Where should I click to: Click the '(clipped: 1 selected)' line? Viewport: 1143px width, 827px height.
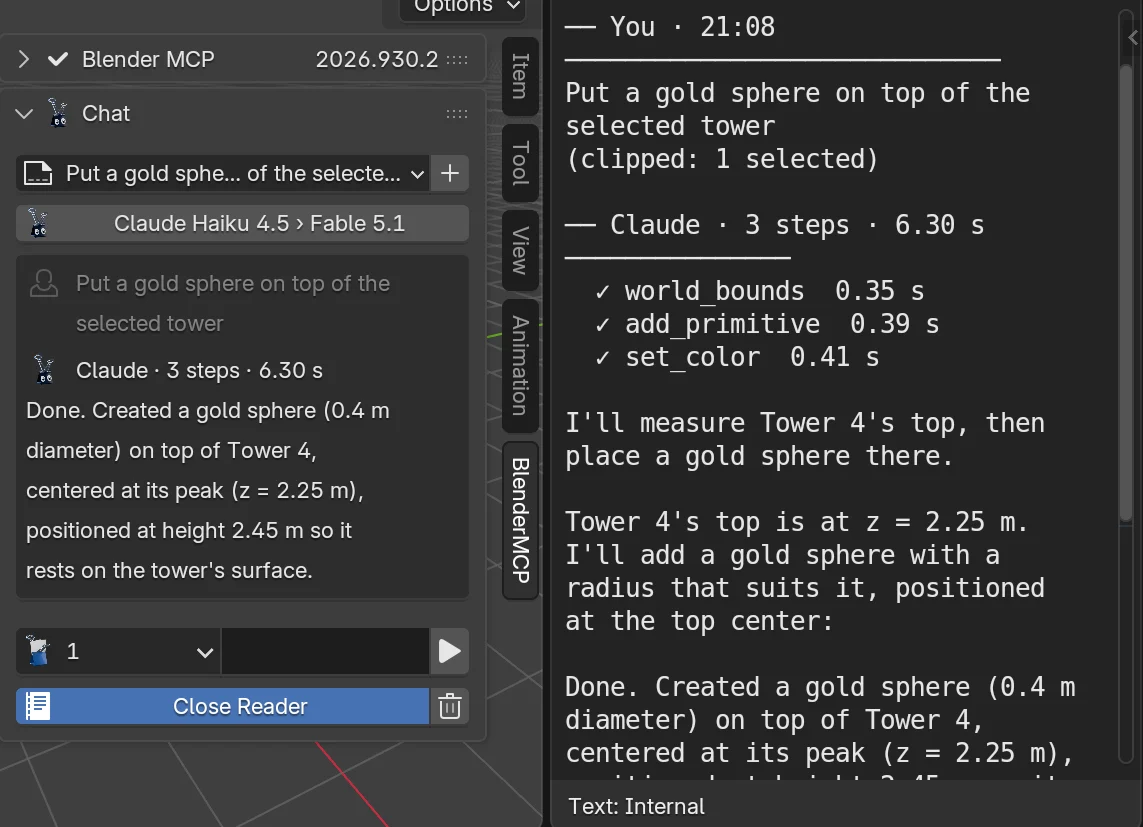pos(722,159)
